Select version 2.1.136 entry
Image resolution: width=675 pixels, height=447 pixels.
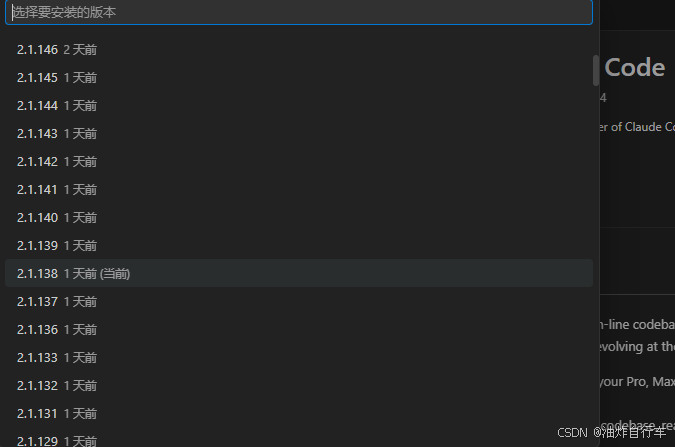(x=299, y=329)
